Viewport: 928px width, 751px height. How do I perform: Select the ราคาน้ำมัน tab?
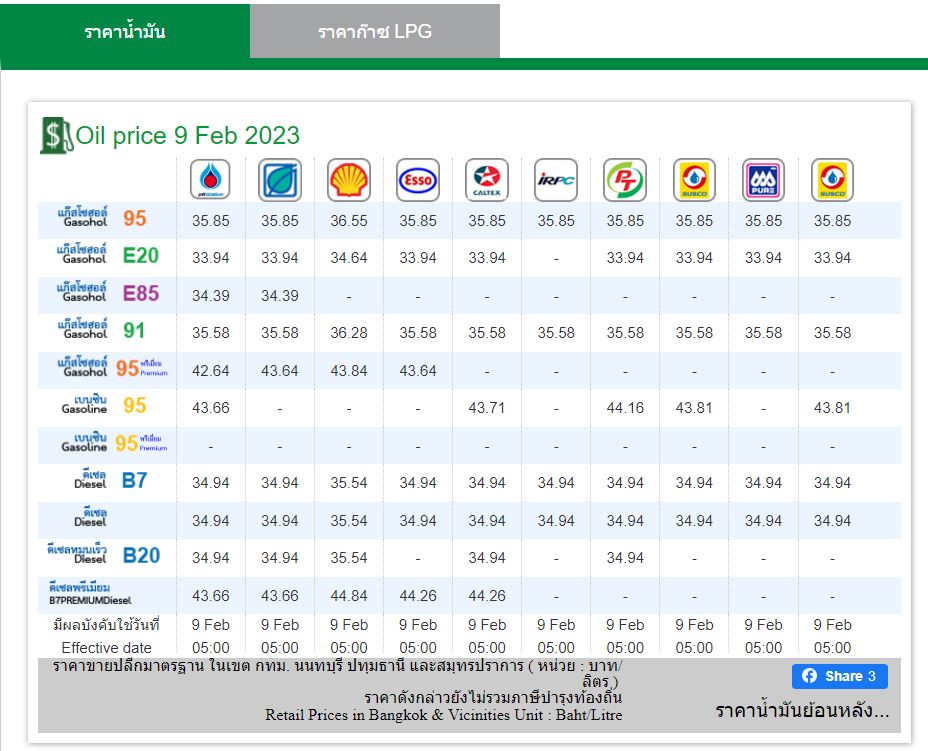pyautogui.click(x=125, y=31)
